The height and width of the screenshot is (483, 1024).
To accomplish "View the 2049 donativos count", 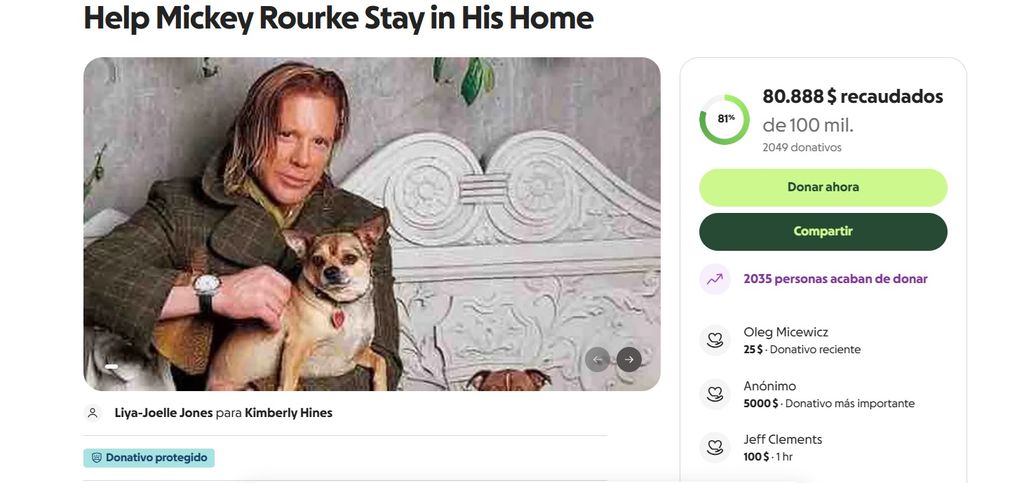I will click(x=802, y=147).
